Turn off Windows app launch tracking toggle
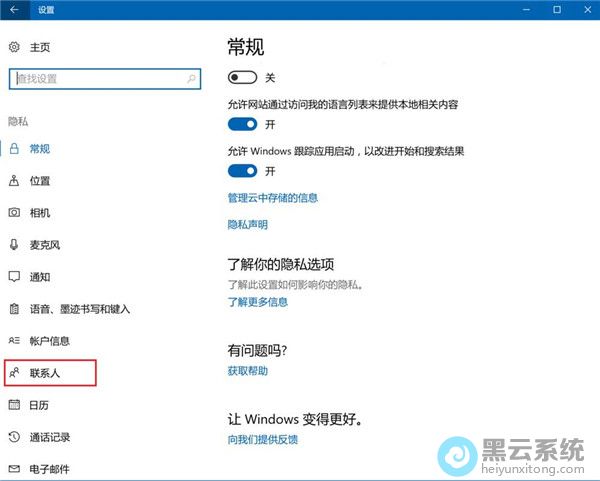600x481 pixels. pos(243,171)
